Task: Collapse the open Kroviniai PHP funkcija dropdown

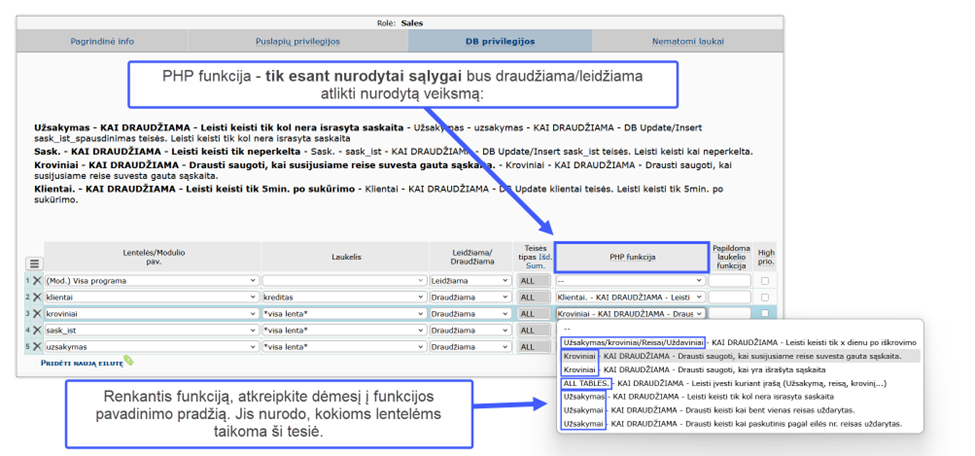Action: click(x=631, y=314)
